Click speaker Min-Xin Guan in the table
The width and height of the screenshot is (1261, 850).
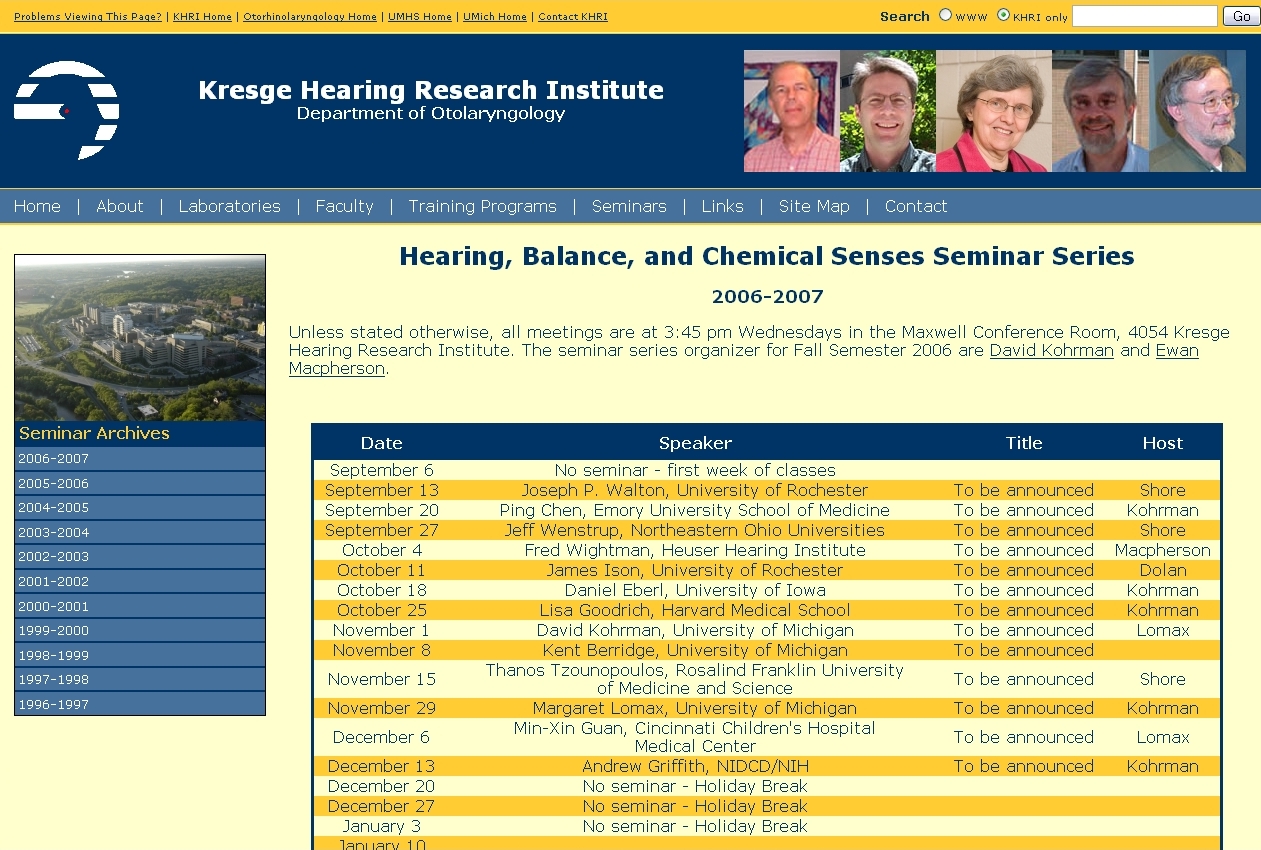[x=695, y=737]
